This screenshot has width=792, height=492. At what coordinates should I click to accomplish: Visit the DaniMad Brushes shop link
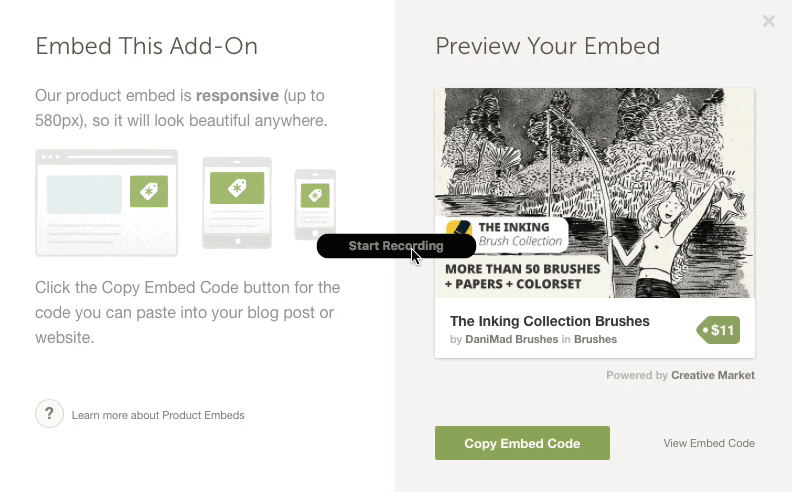(512, 339)
